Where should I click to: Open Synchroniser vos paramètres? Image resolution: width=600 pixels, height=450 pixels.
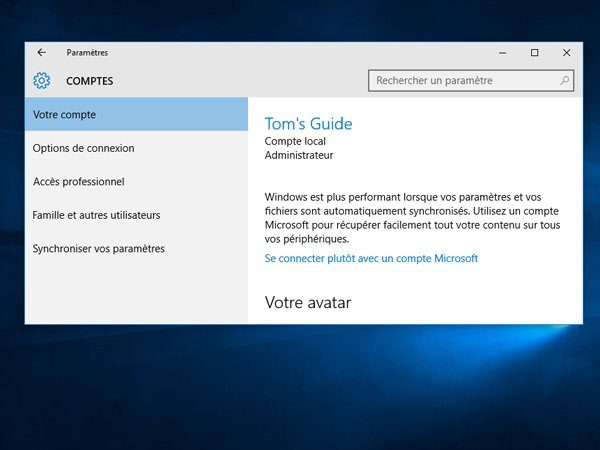click(x=136, y=249)
